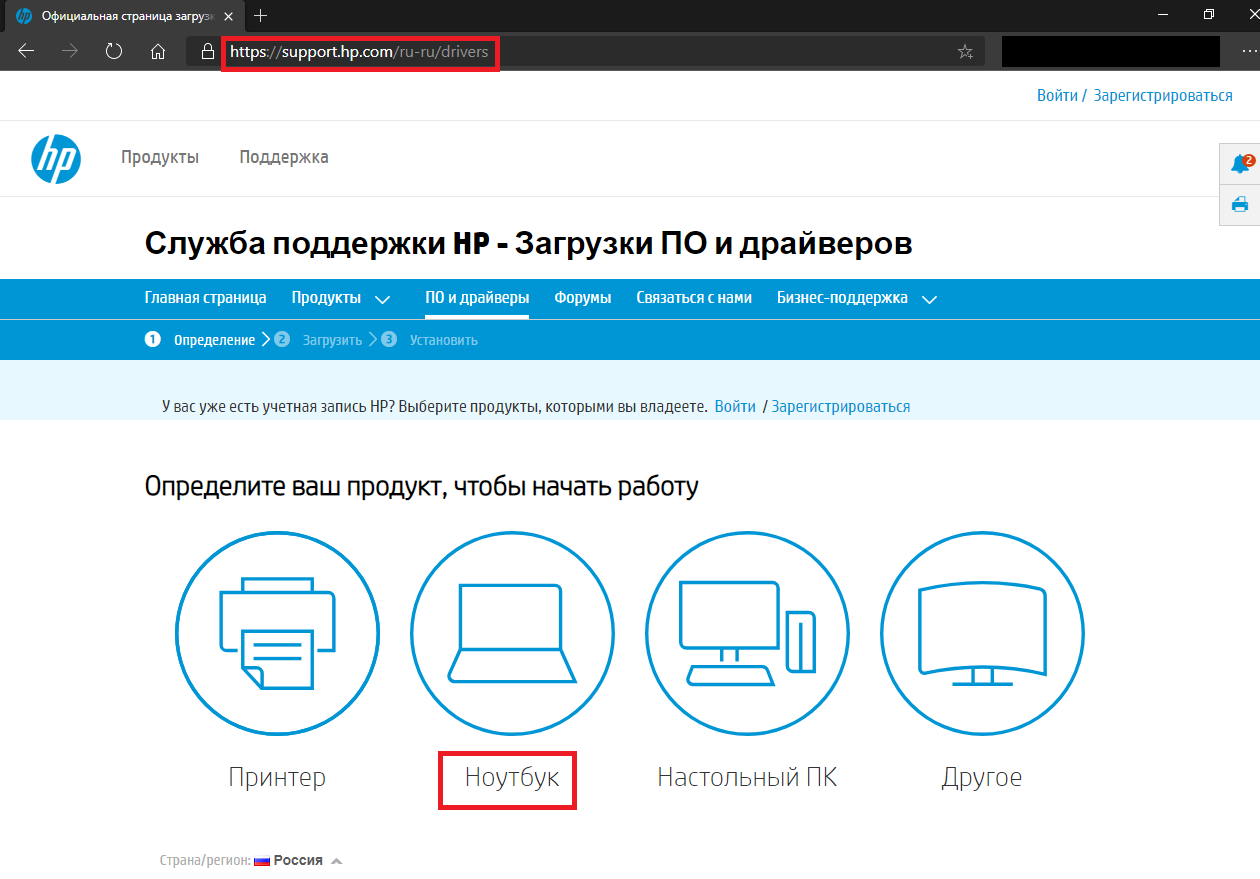Image resolution: width=1260 pixels, height=879 pixels.
Task: Click Войти link at the top right
Action: coord(1057,96)
